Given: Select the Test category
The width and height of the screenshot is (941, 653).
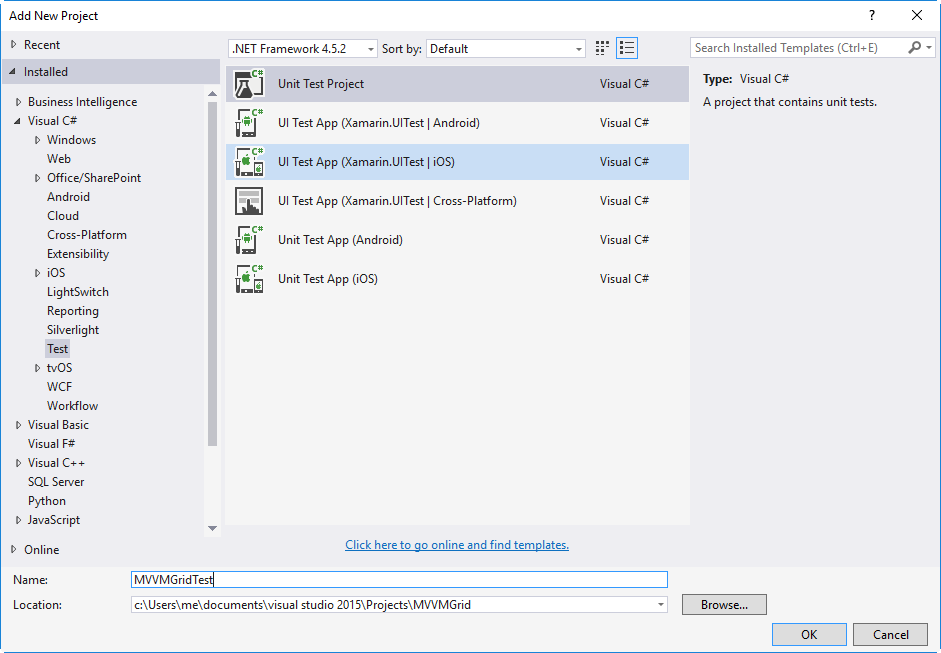Looking at the screenshot, I should pos(58,349).
